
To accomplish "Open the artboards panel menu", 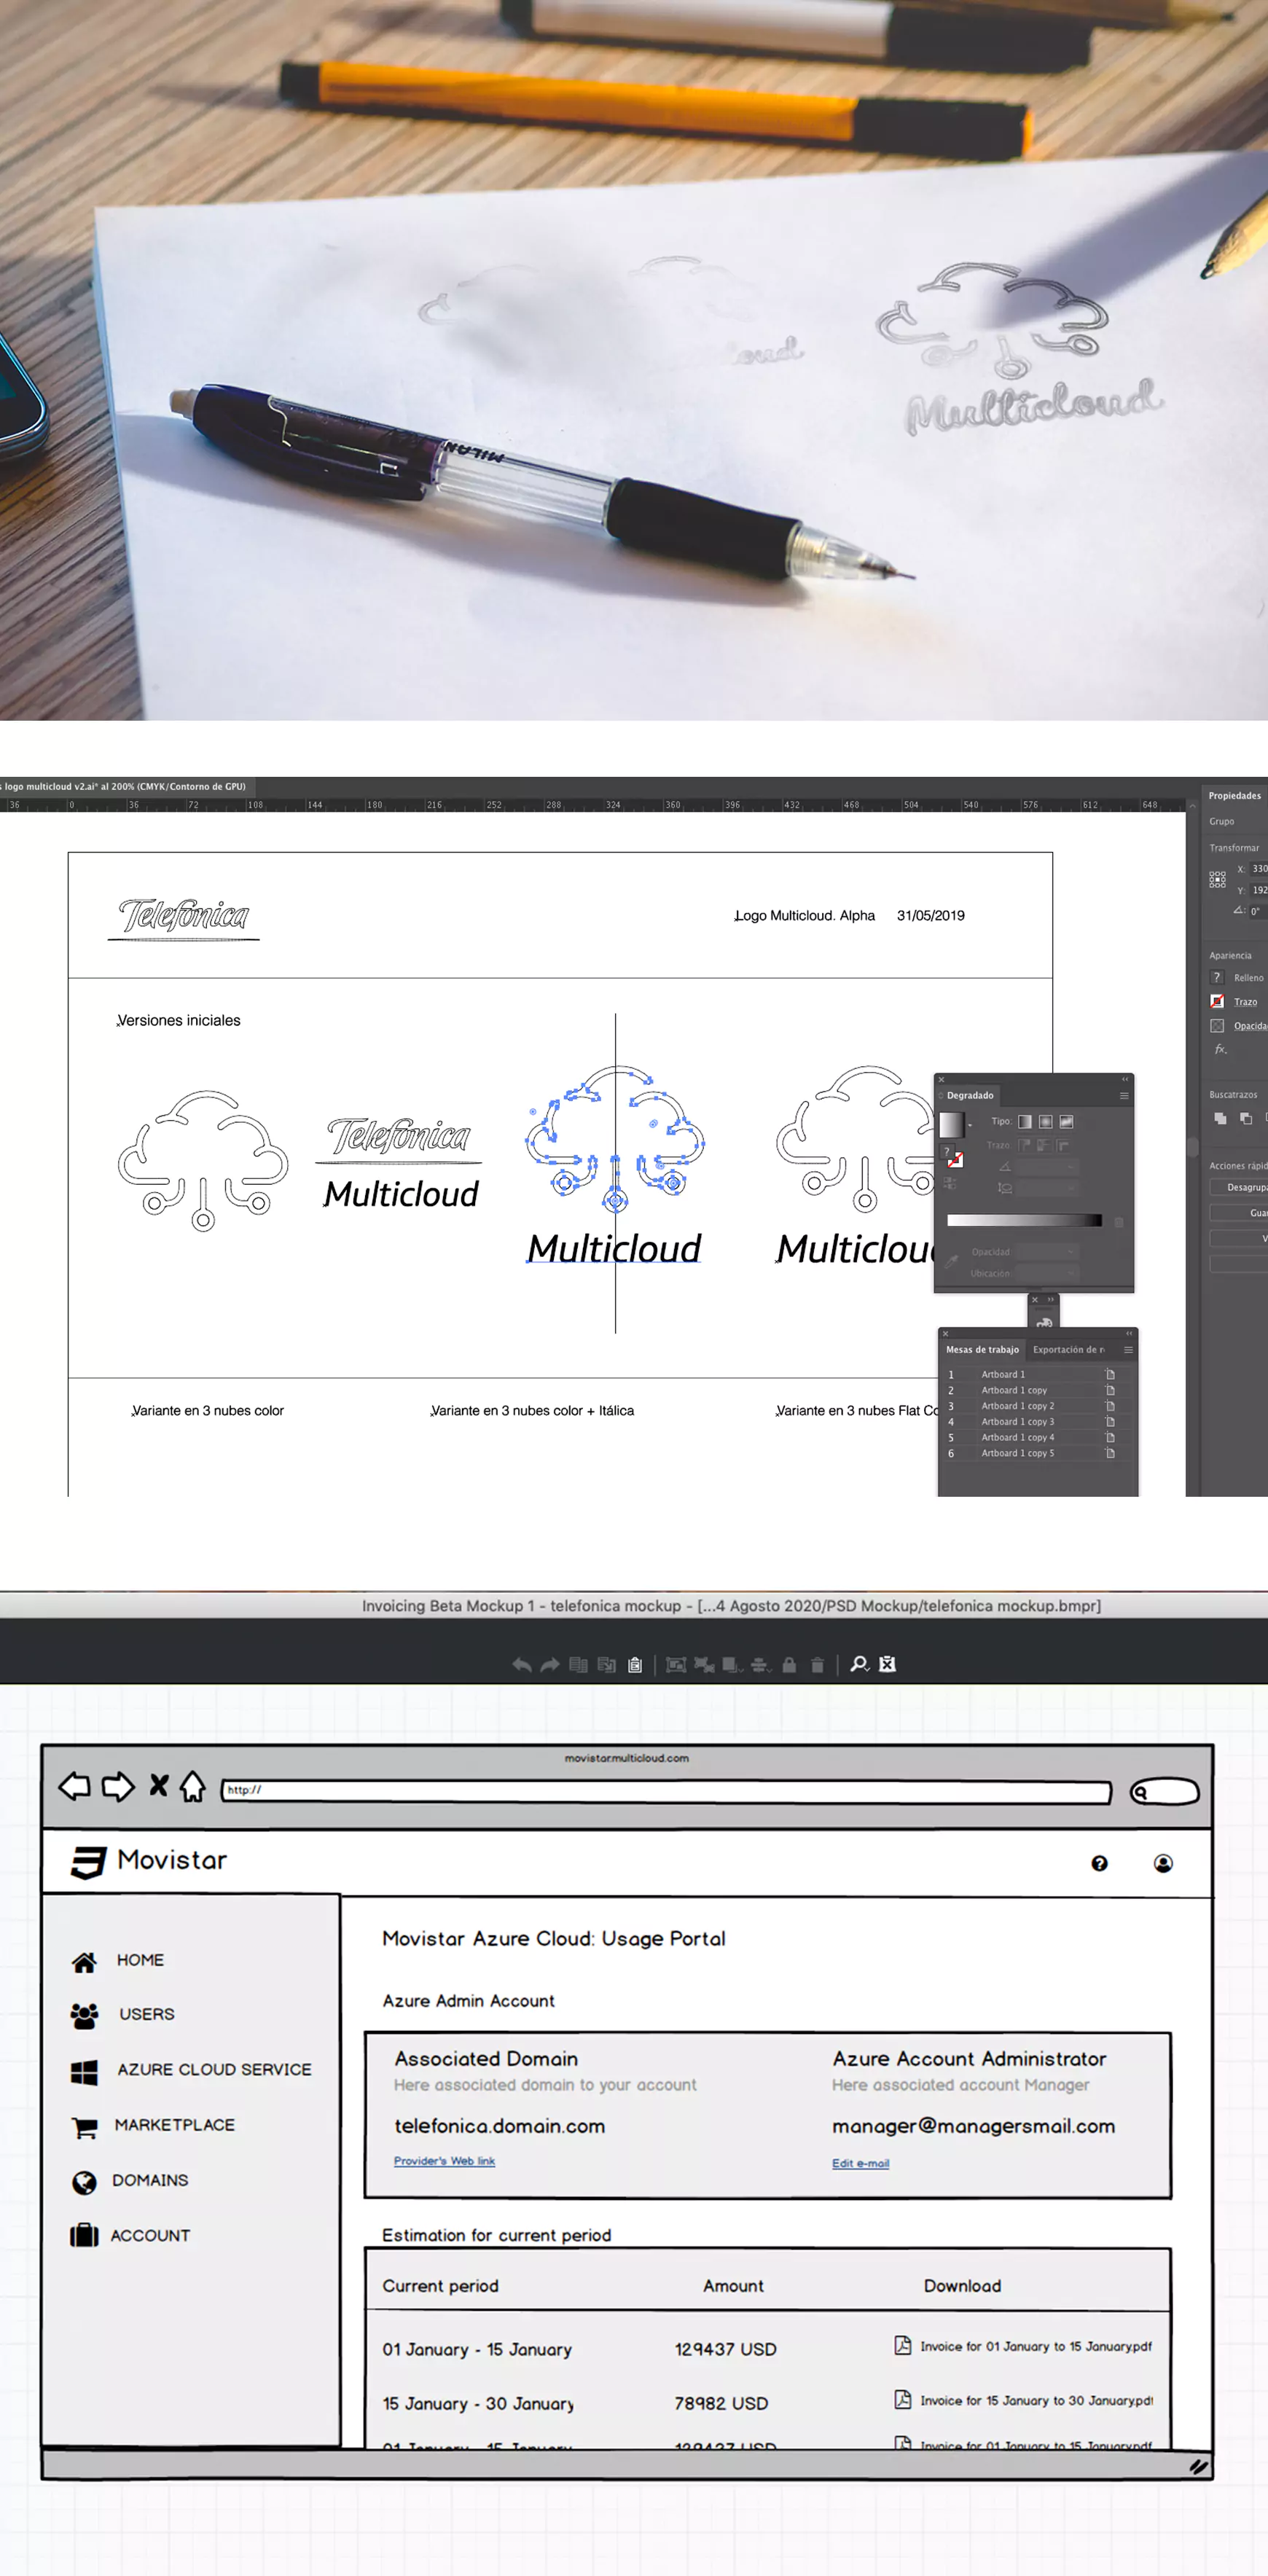I will (x=1128, y=1350).
